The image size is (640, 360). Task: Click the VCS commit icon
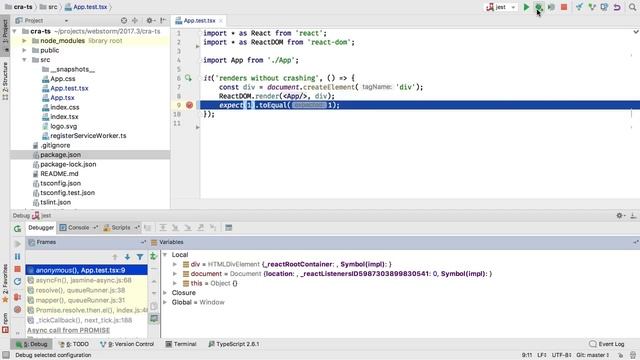point(592,7)
